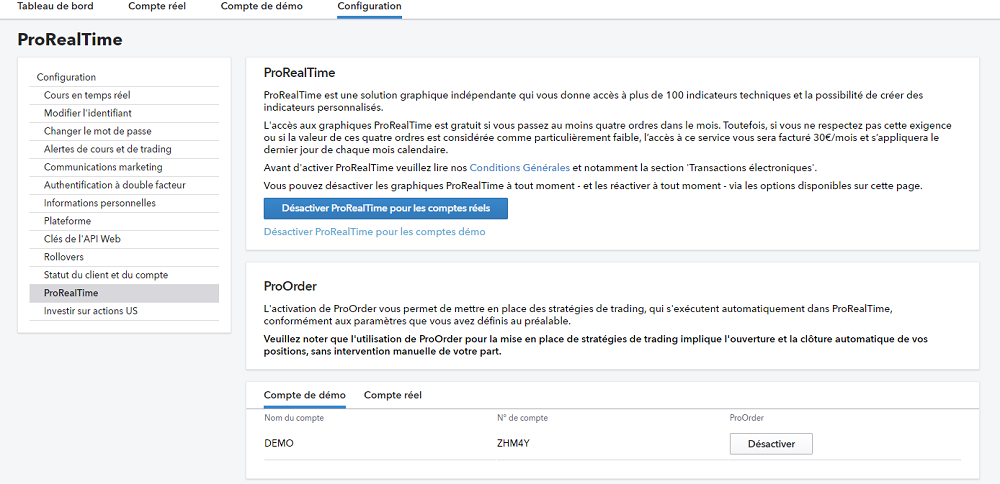
Task: Open Authentification à double facteur
Action: [x=115, y=185]
